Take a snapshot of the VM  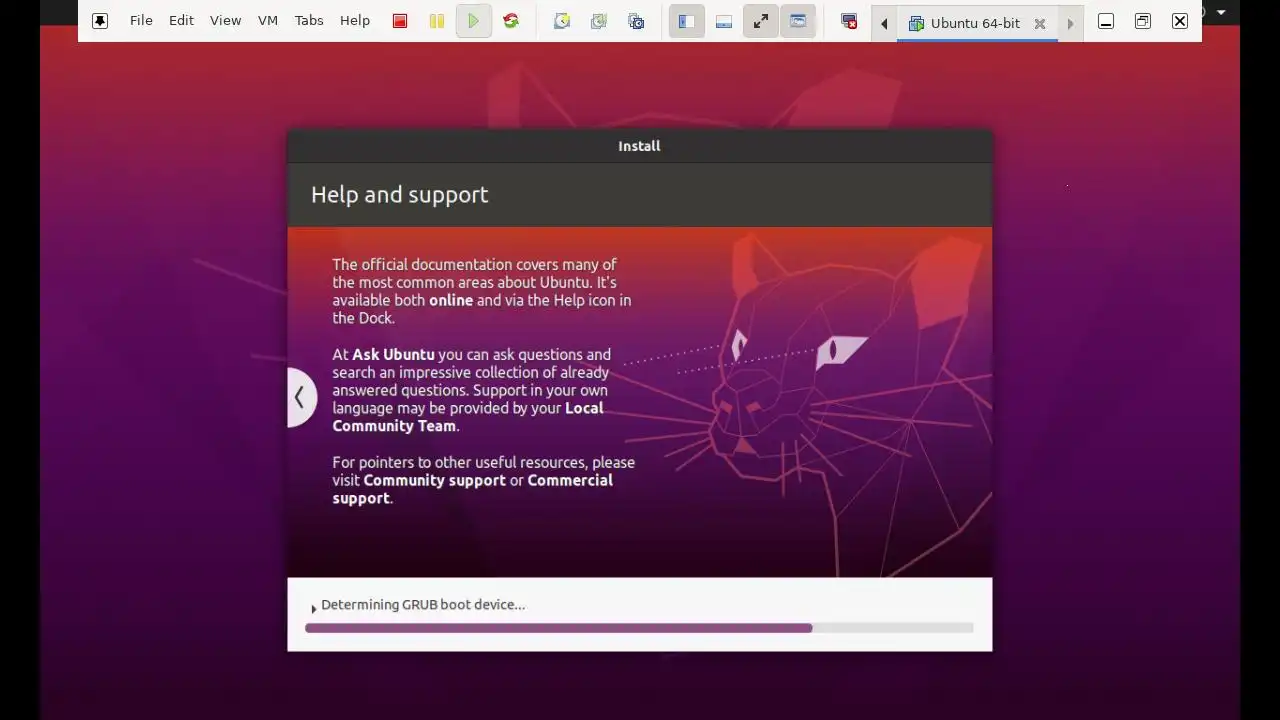click(562, 21)
